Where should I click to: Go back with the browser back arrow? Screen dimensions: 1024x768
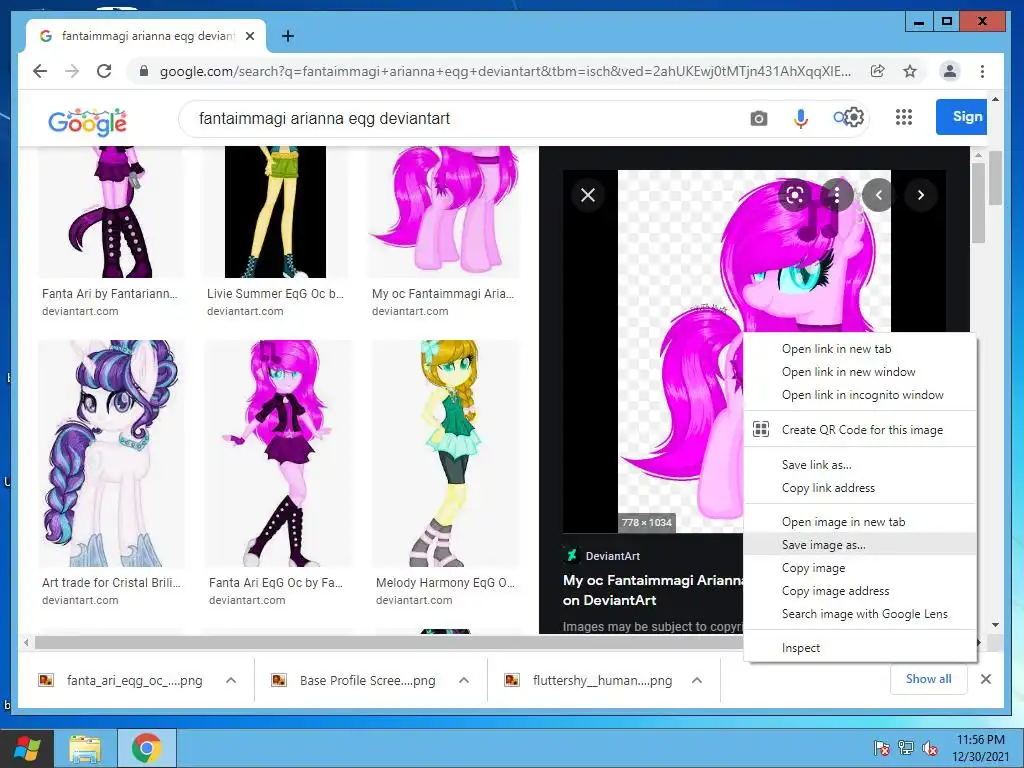(x=40, y=71)
